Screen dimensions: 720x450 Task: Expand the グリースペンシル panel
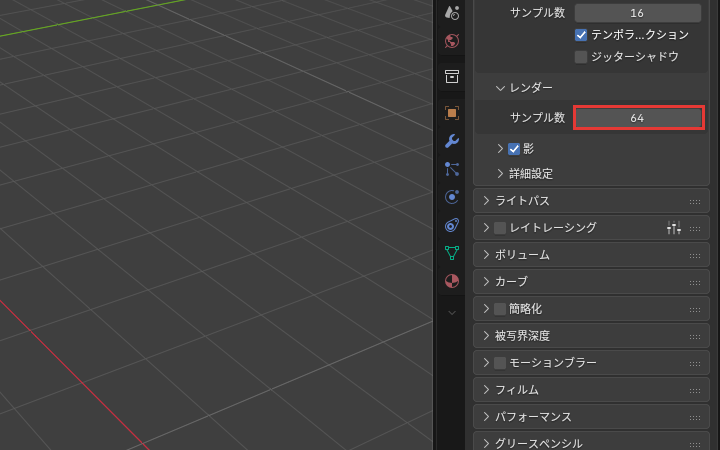click(486, 443)
